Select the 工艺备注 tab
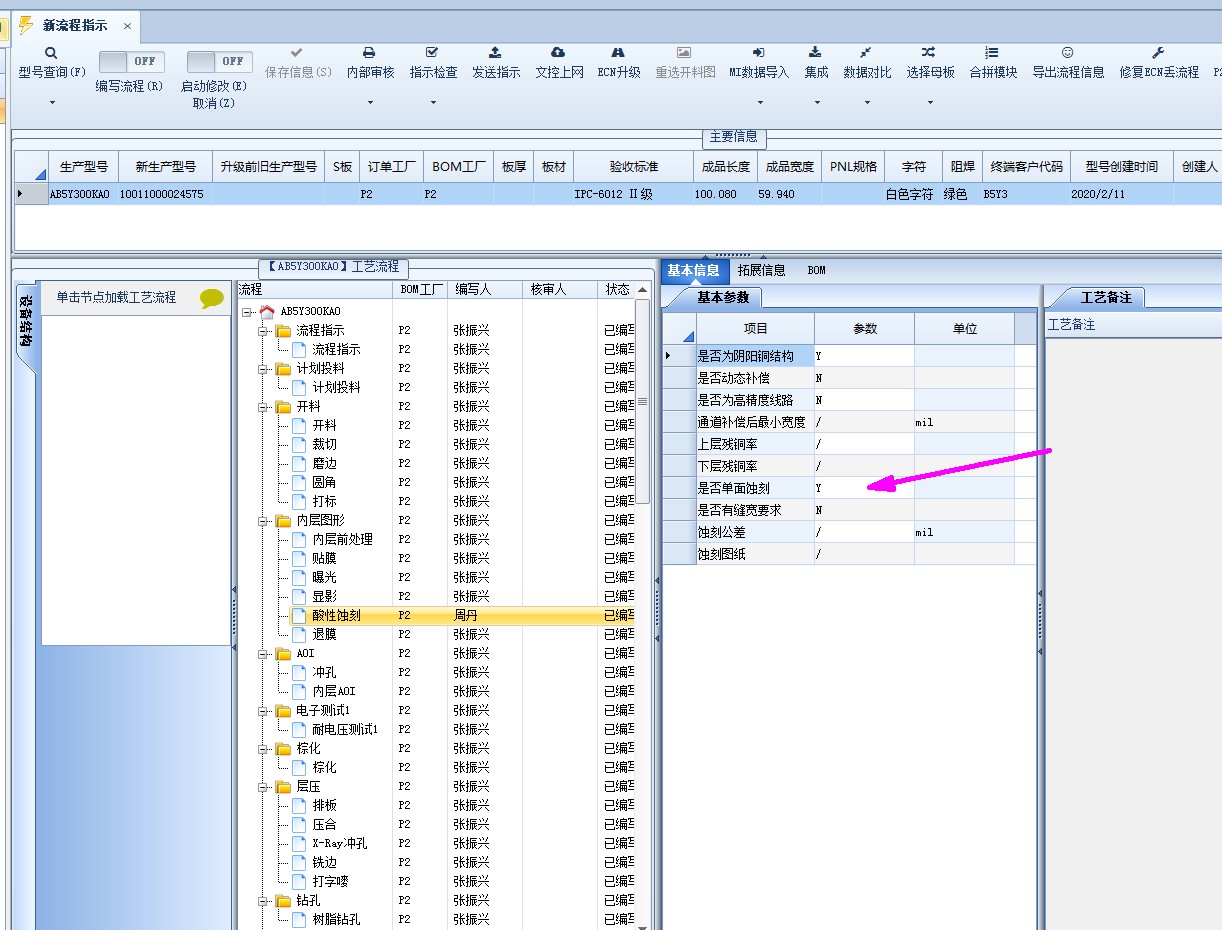 (1106, 297)
